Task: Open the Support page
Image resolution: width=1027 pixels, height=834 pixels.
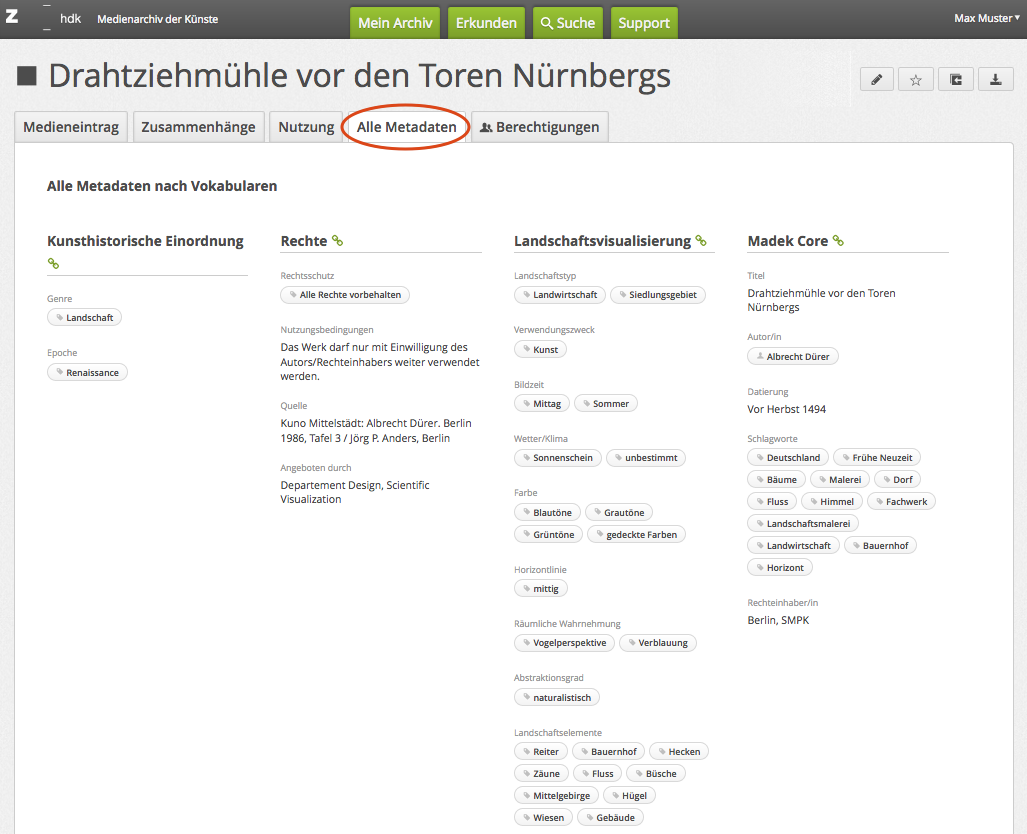Action: pos(644,23)
